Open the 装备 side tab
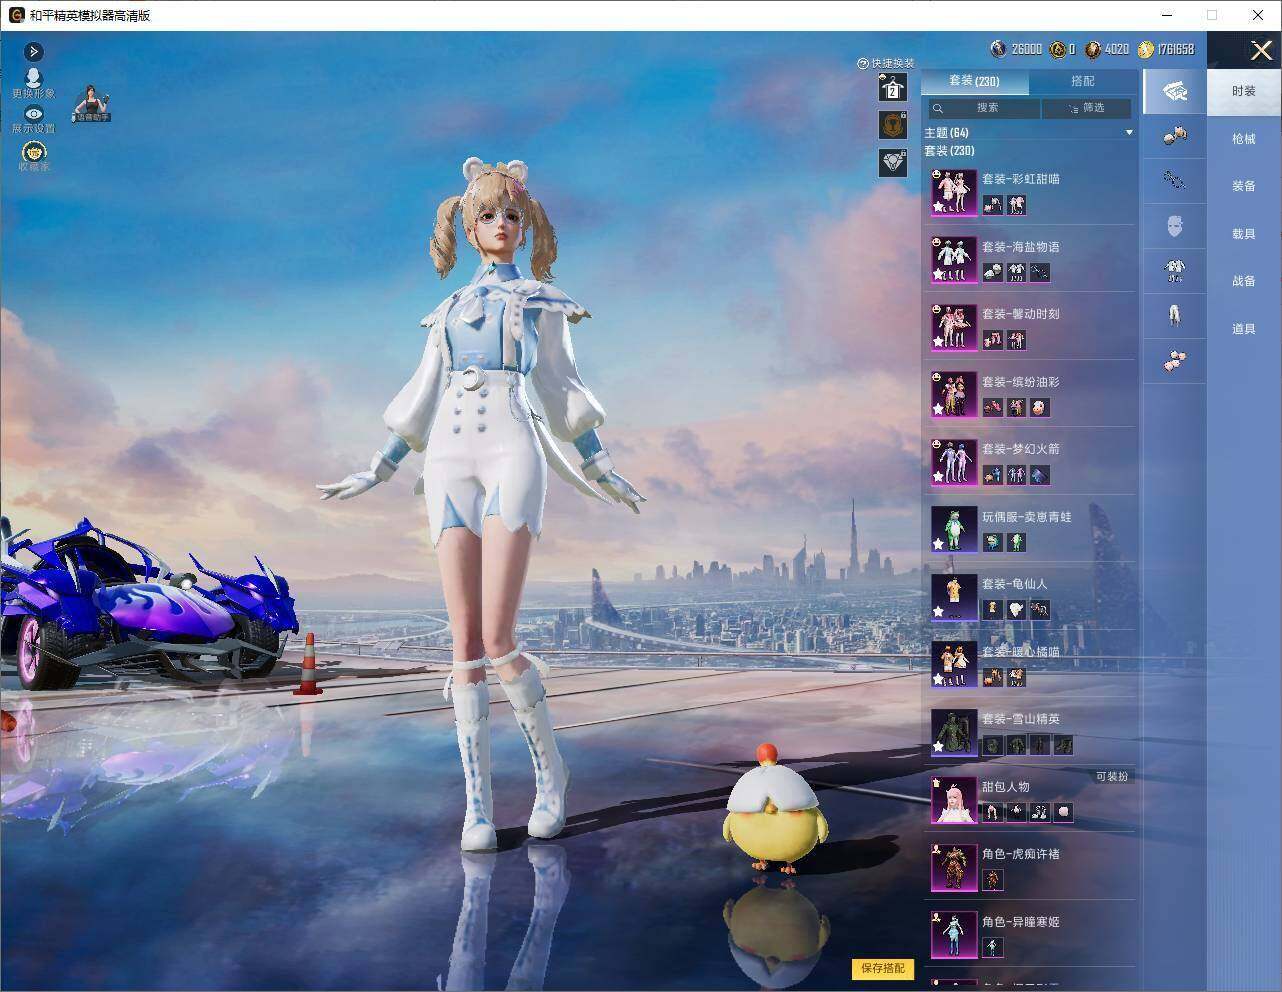Viewport: 1282px width, 992px height. pos(1244,186)
